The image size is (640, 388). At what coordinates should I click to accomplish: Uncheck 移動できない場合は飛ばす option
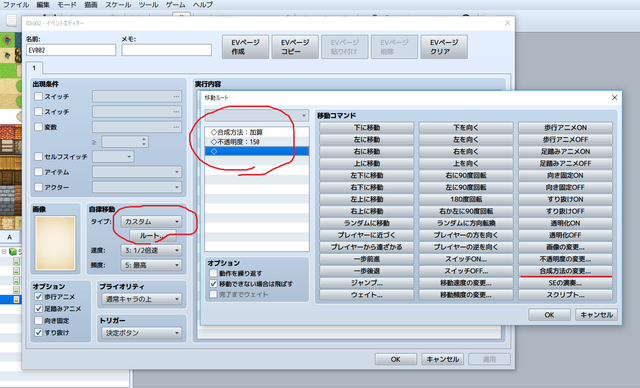tap(213, 284)
